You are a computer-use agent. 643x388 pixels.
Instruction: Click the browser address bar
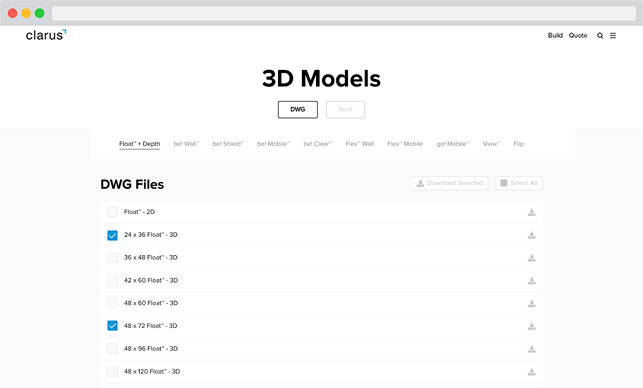344,13
